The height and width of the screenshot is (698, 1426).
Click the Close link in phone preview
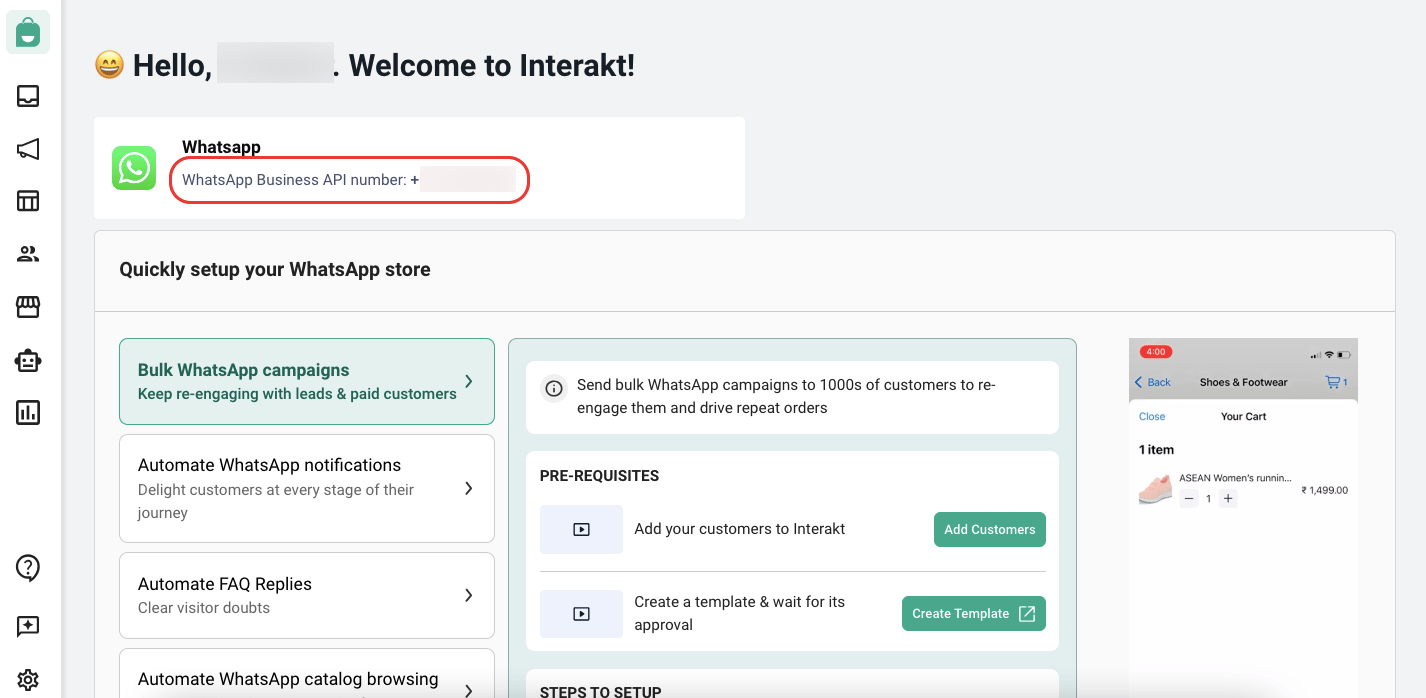click(x=1152, y=416)
